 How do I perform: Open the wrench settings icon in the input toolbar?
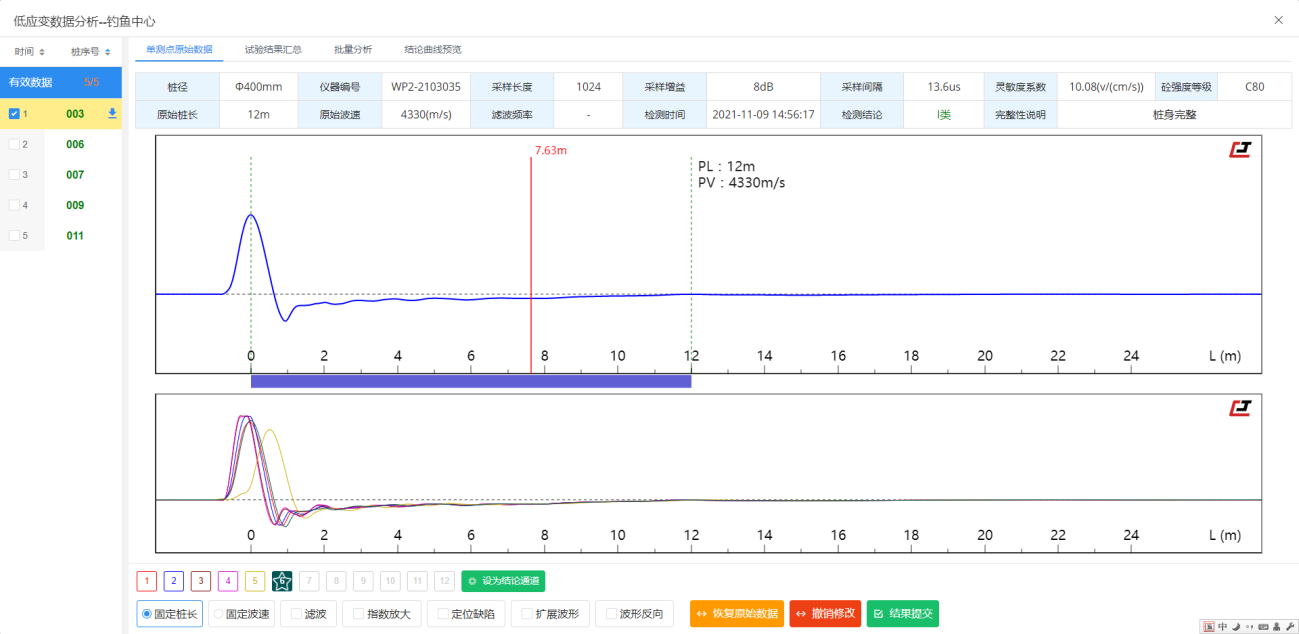click(x=1290, y=626)
